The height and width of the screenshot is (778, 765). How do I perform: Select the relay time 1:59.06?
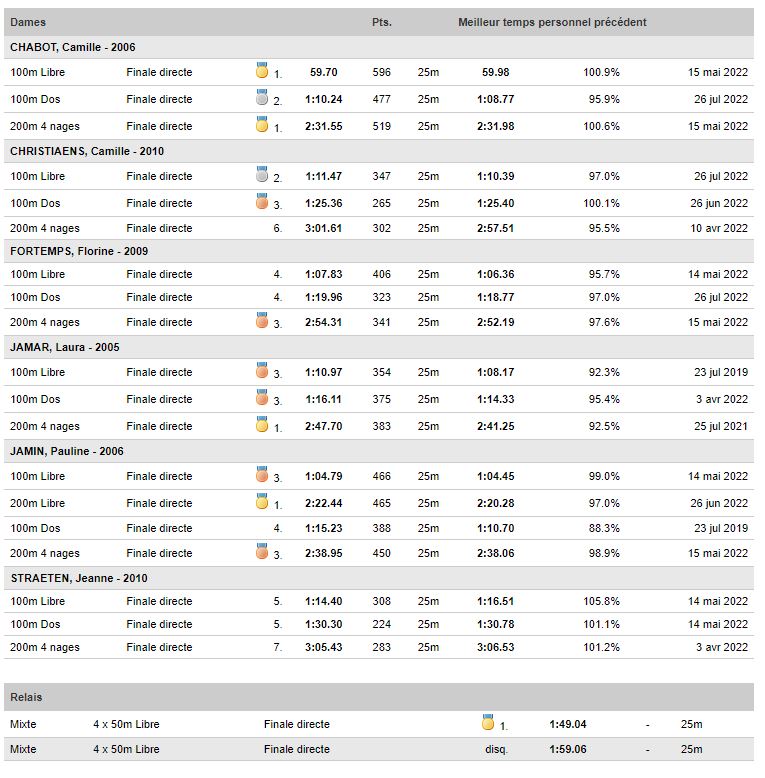[x=568, y=749]
